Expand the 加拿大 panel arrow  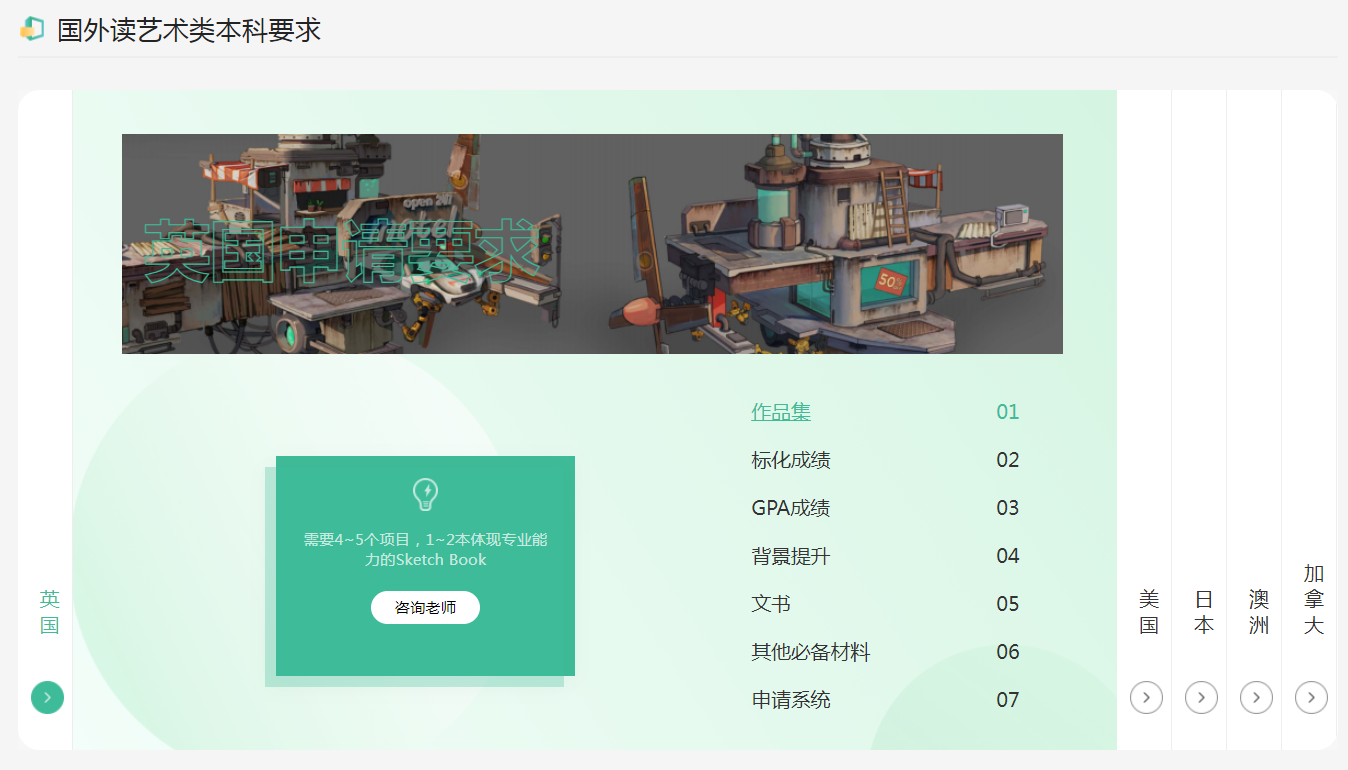click(x=1311, y=697)
